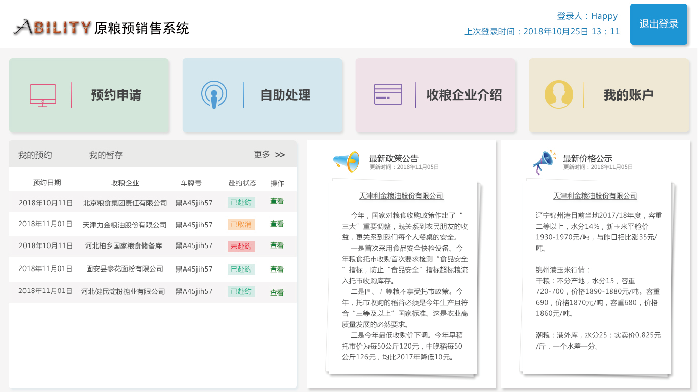Click the card icon on 收粮企业介绍 tile

click(x=388, y=94)
